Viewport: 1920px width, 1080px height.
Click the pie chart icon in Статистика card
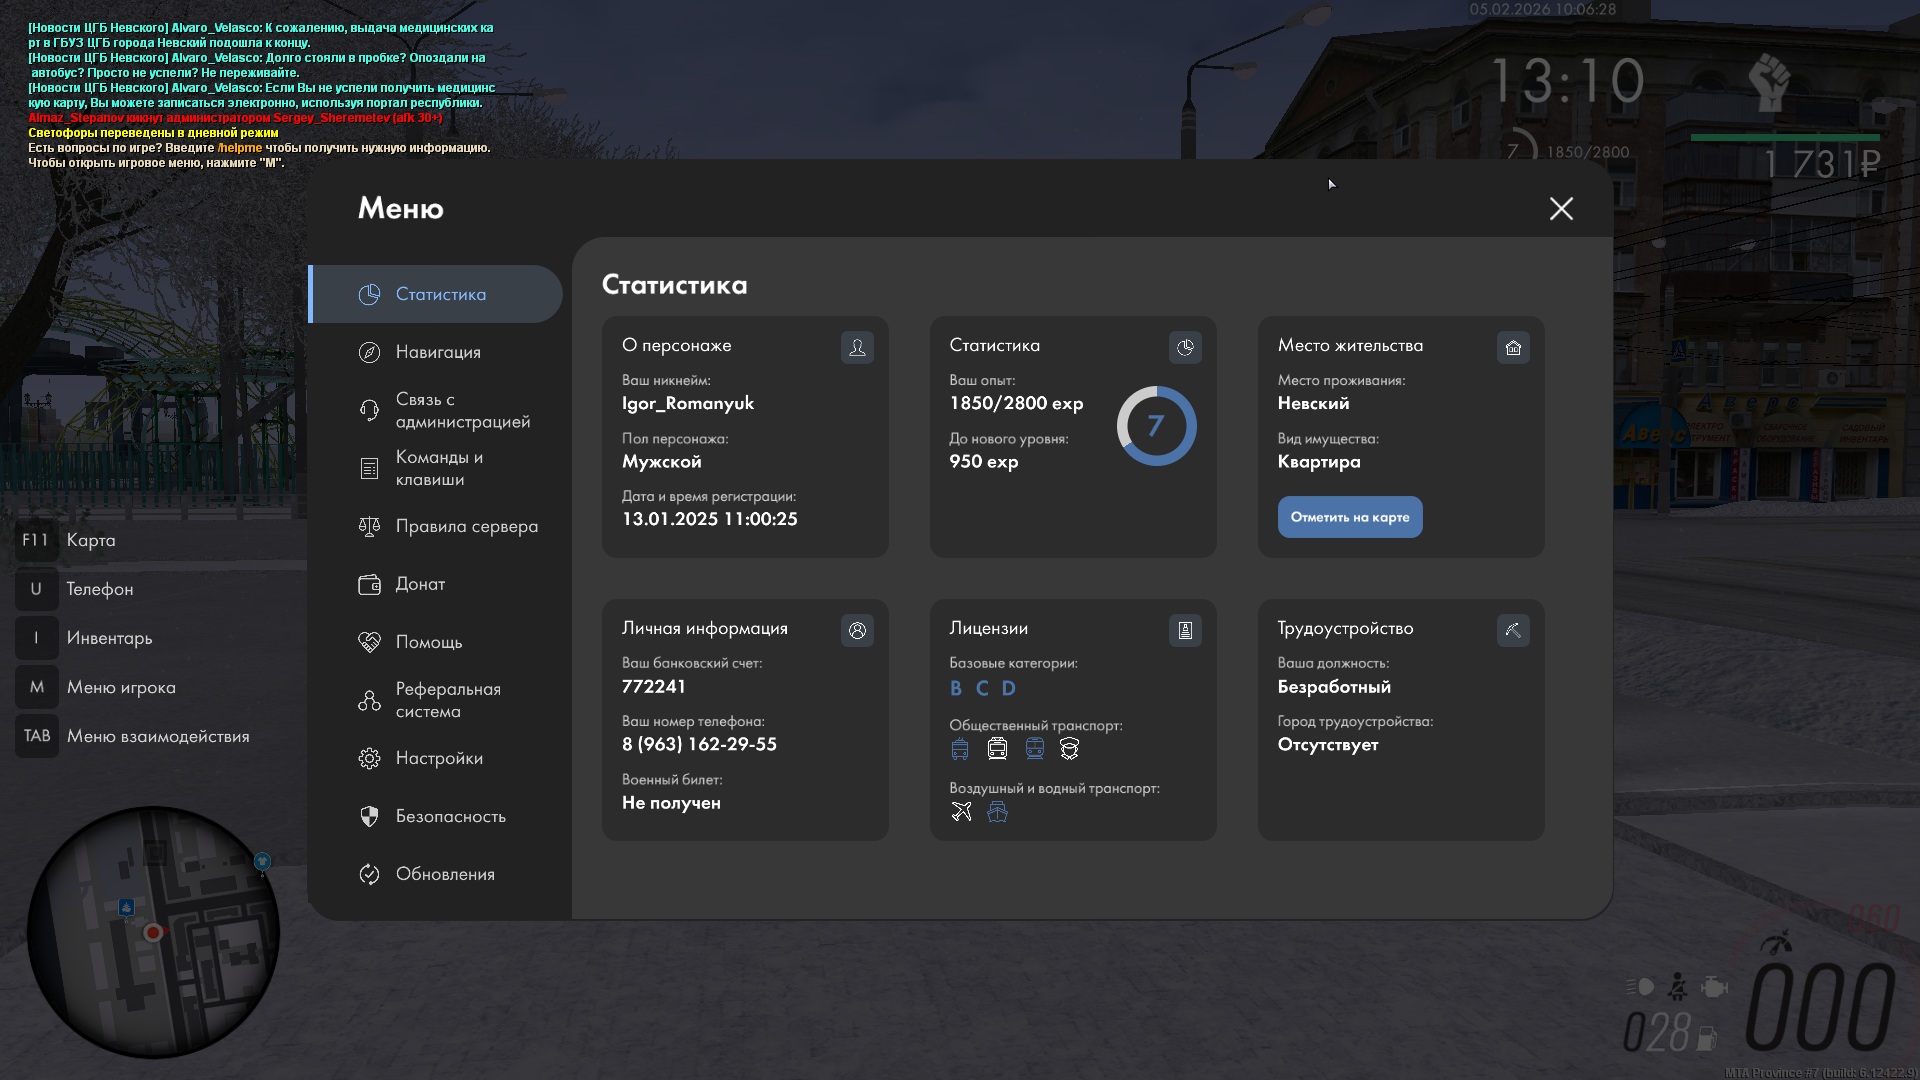tap(1185, 347)
